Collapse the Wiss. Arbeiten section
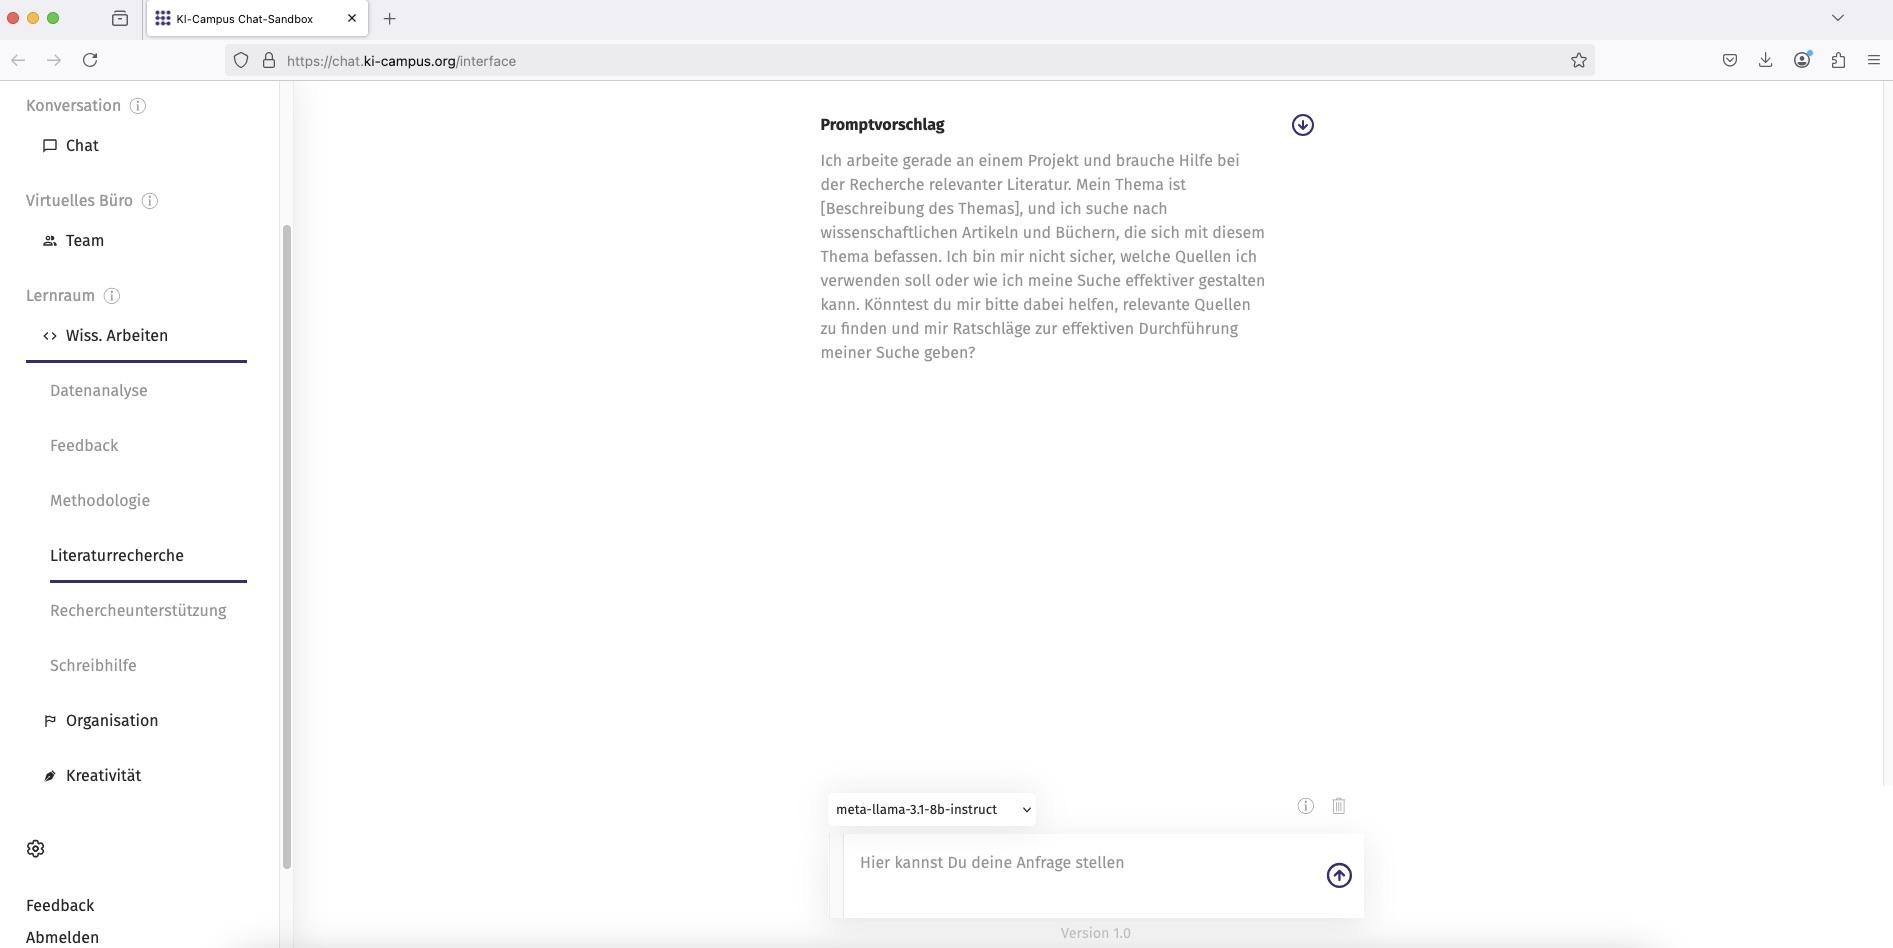Screen dimensions: 1893x948 116,336
